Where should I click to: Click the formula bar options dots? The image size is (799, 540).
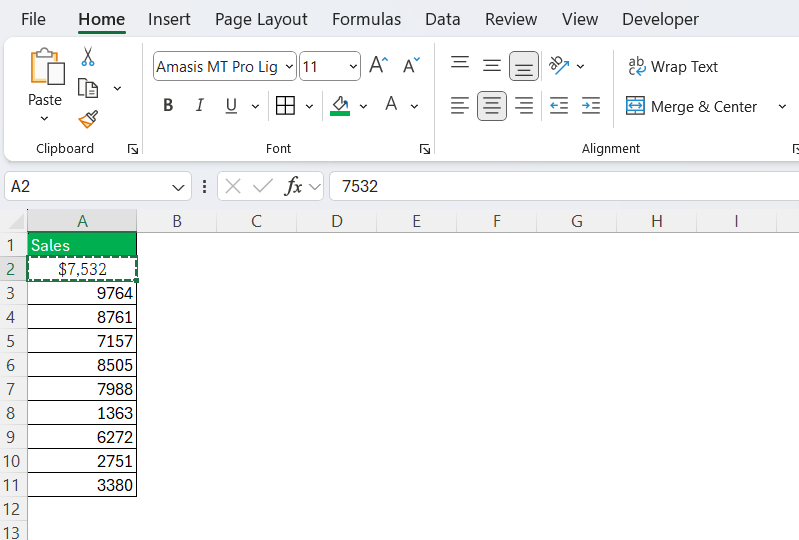point(204,186)
